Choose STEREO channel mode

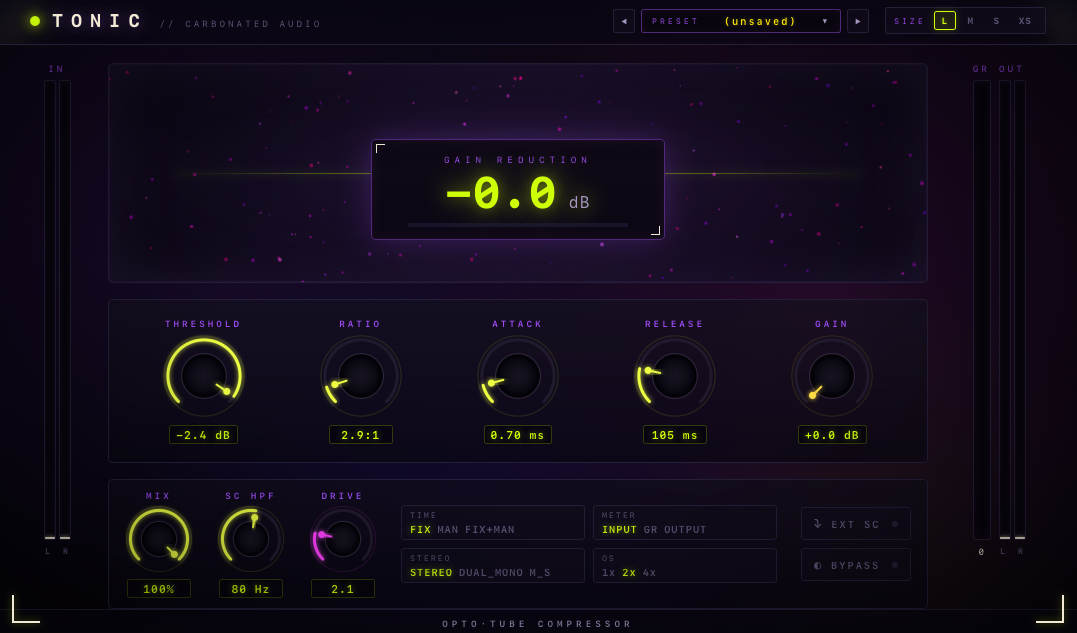pyautogui.click(x=431, y=573)
